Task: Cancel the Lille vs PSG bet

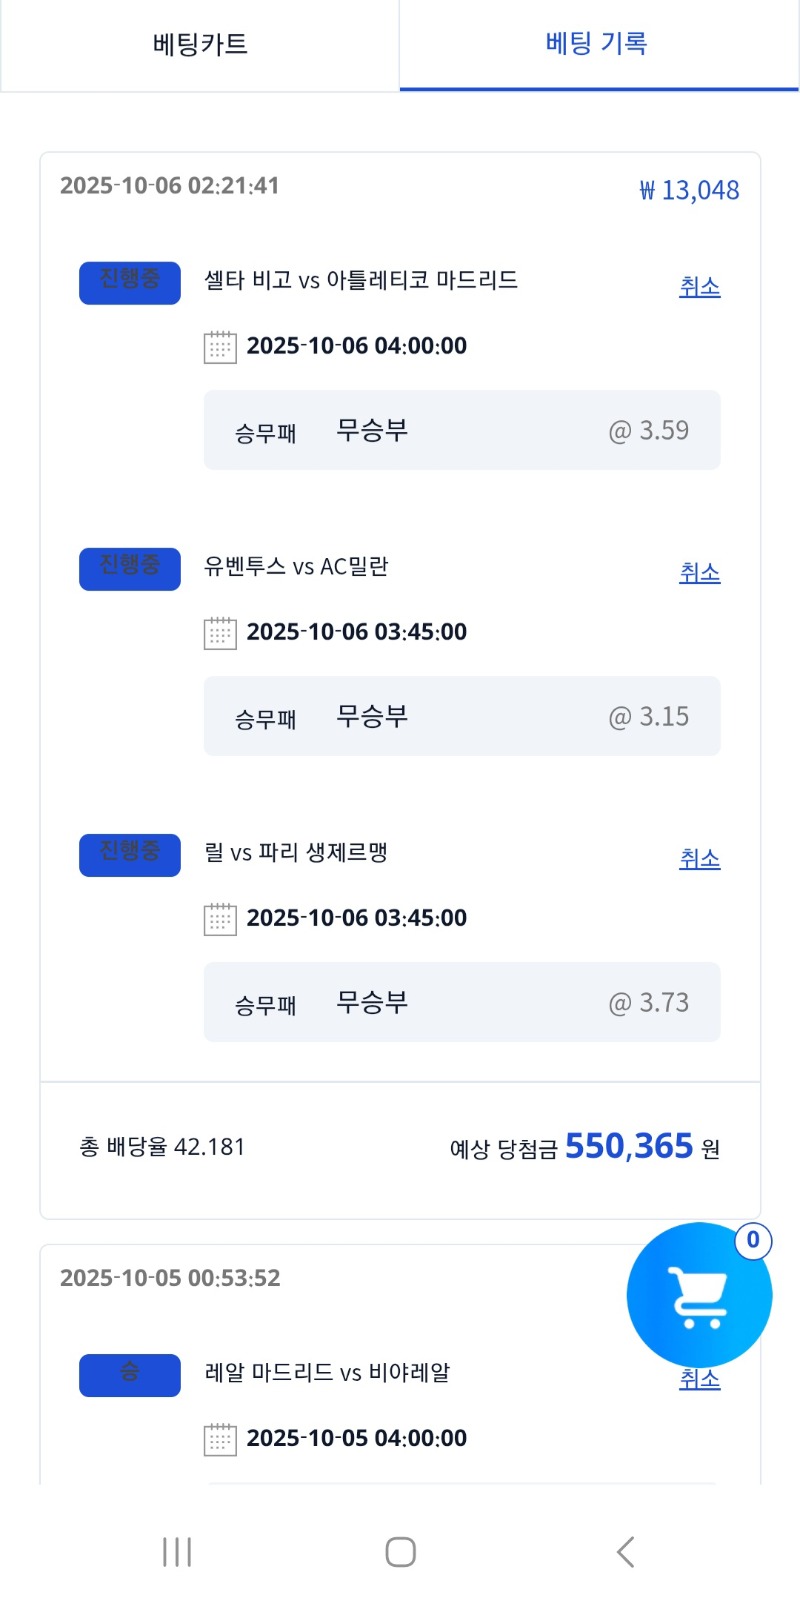Action: coord(699,859)
